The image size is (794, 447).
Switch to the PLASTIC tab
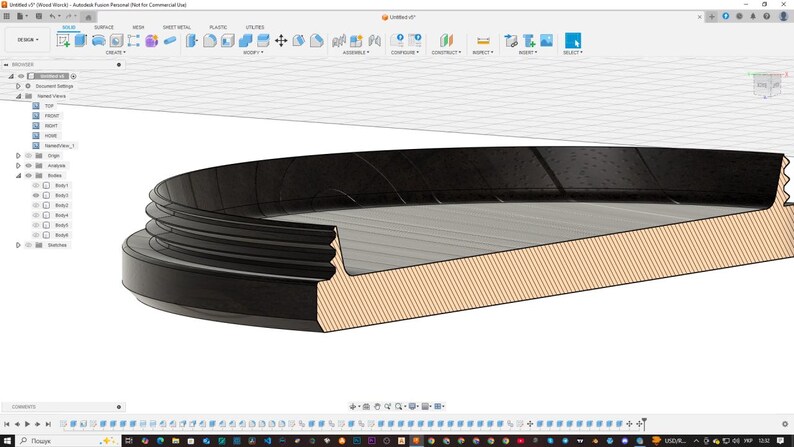click(x=218, y=27)
